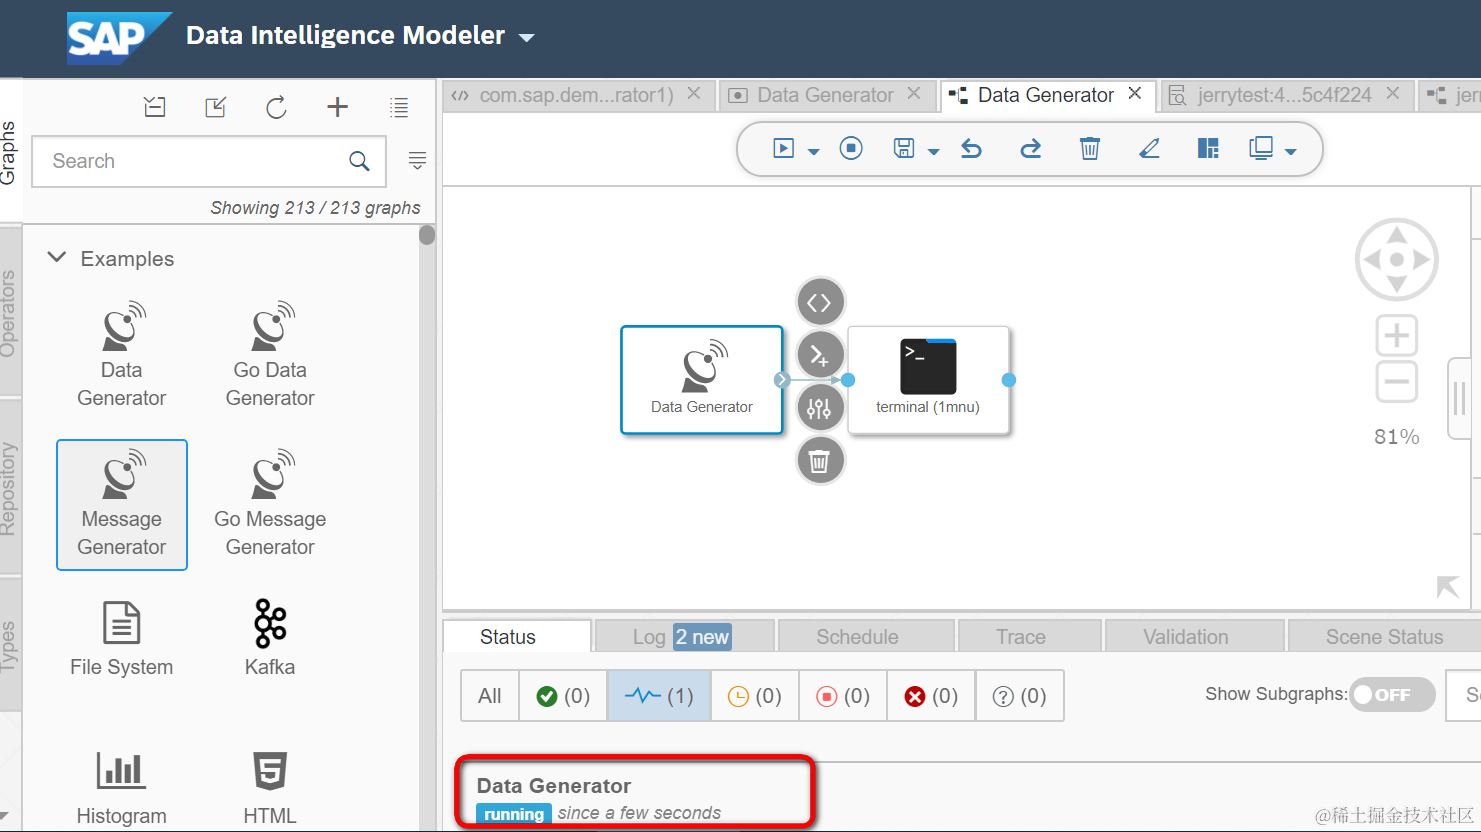
Task: Delete Data Generator node via circular trash icon
Action: tap(820, 461)
